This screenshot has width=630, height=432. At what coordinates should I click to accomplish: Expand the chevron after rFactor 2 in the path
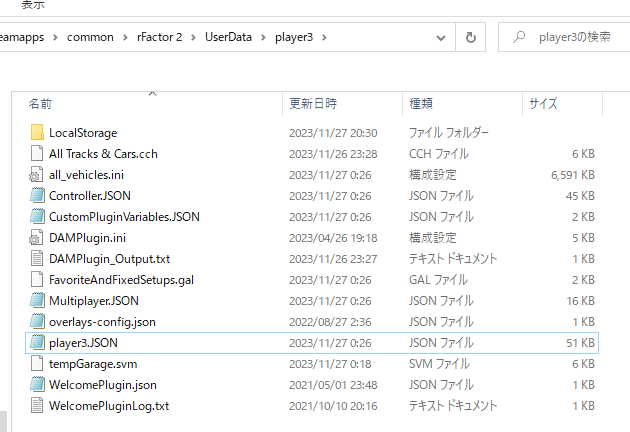pyautogui.click(x=193, y=37)
